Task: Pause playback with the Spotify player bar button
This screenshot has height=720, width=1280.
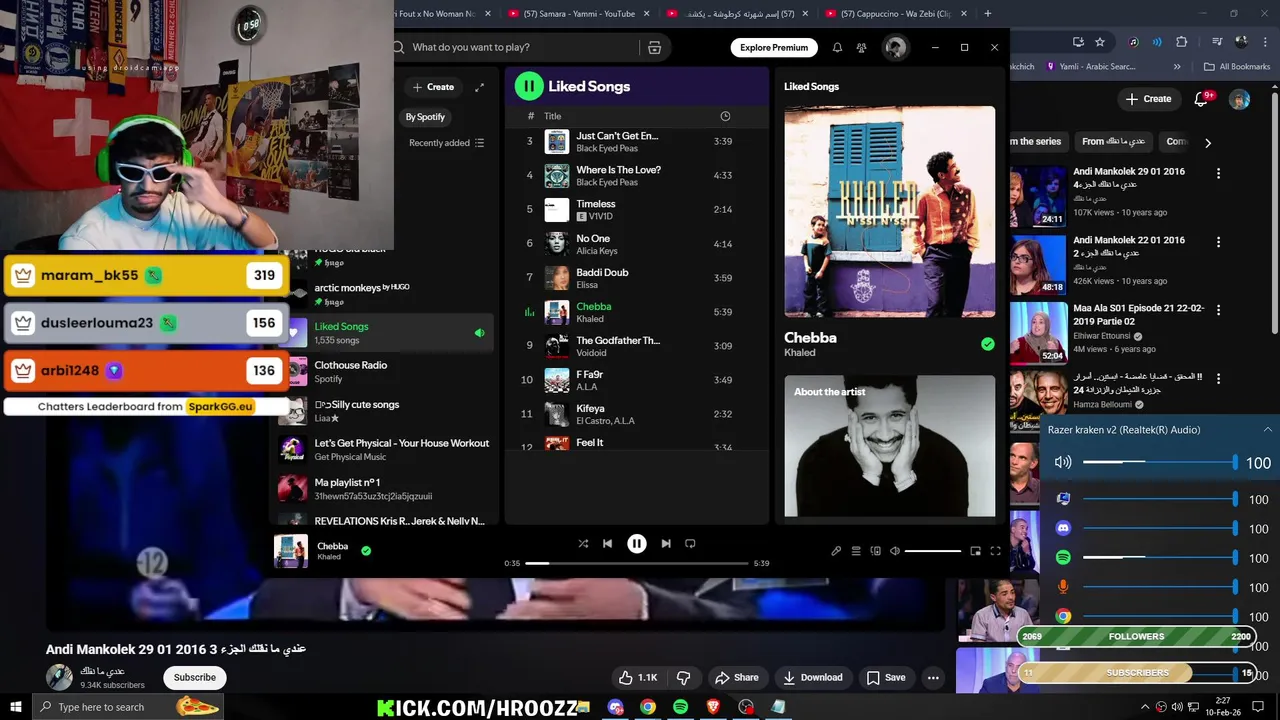Action: pyautogui.click(x=636, y=544)
